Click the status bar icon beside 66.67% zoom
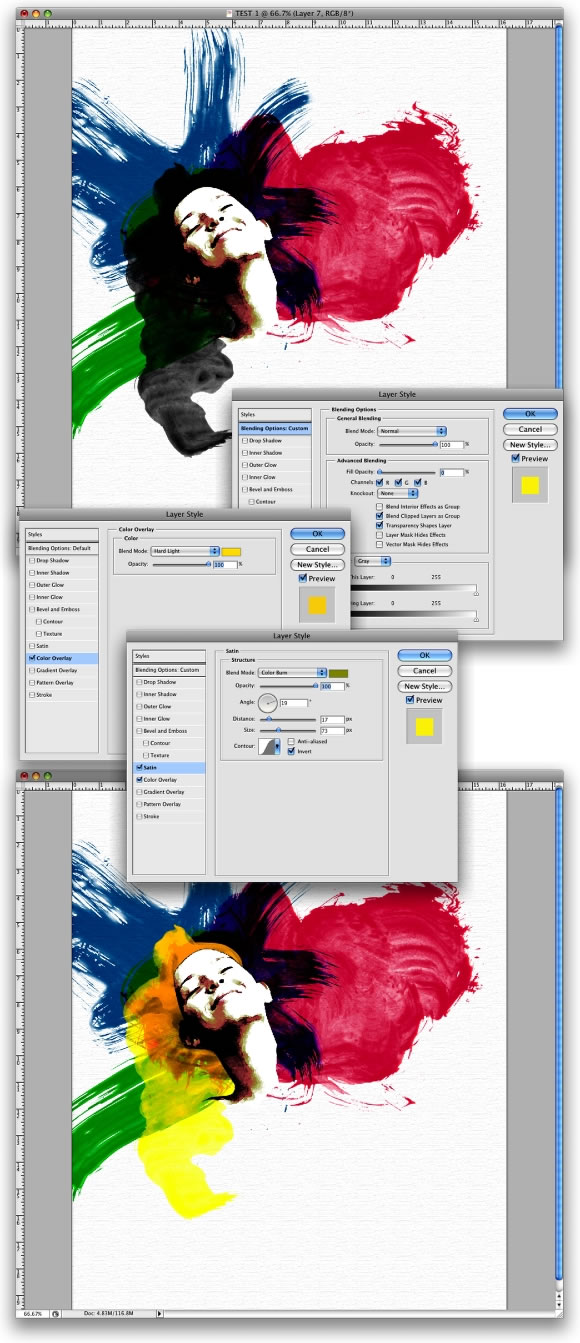Image resolution: width=580 pixels, height=1343 pixels. [56, 1313]
